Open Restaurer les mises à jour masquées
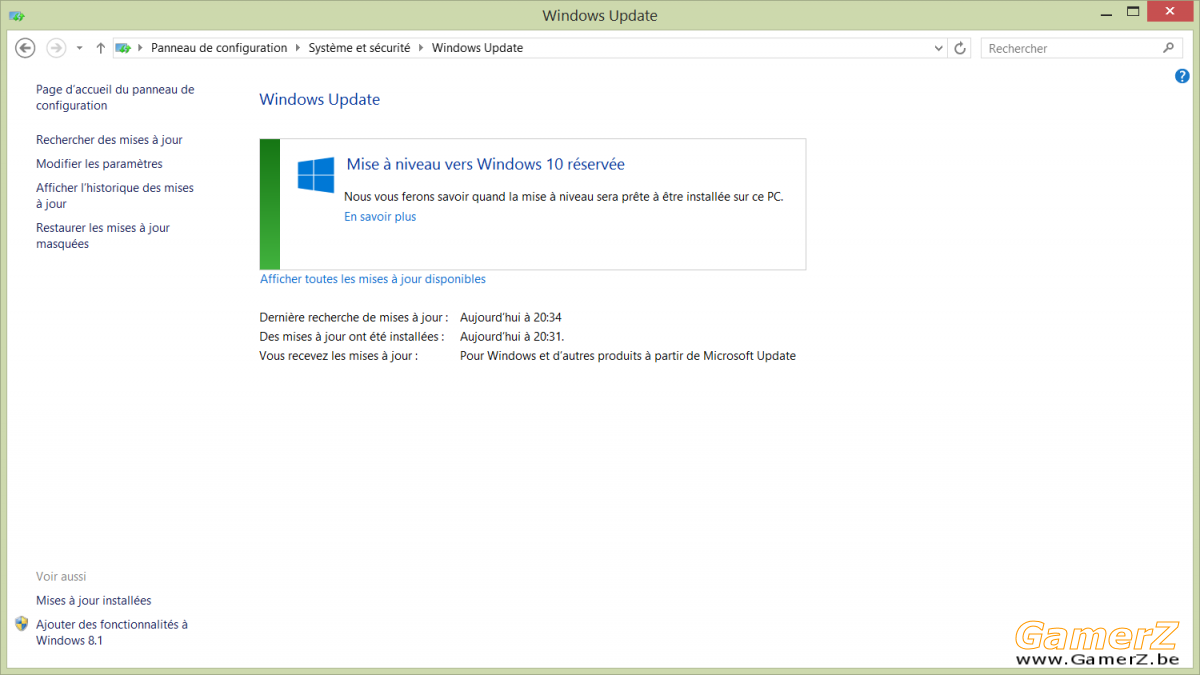Screen dimensions: 1200x675 point(103,236)
